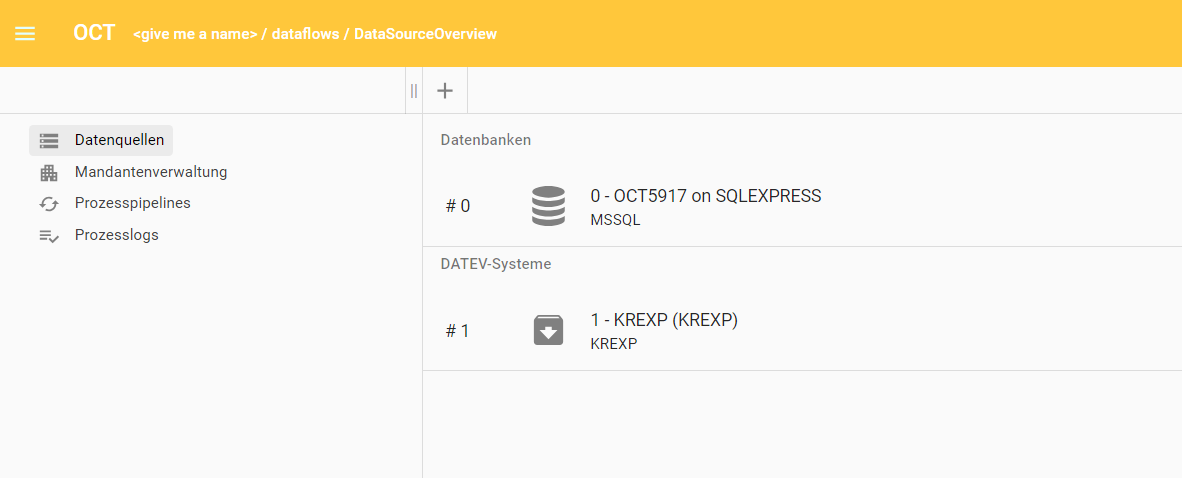Open the hamburger navigation menu
Viewport: 1182px width, 478px height.
point(25,33)
